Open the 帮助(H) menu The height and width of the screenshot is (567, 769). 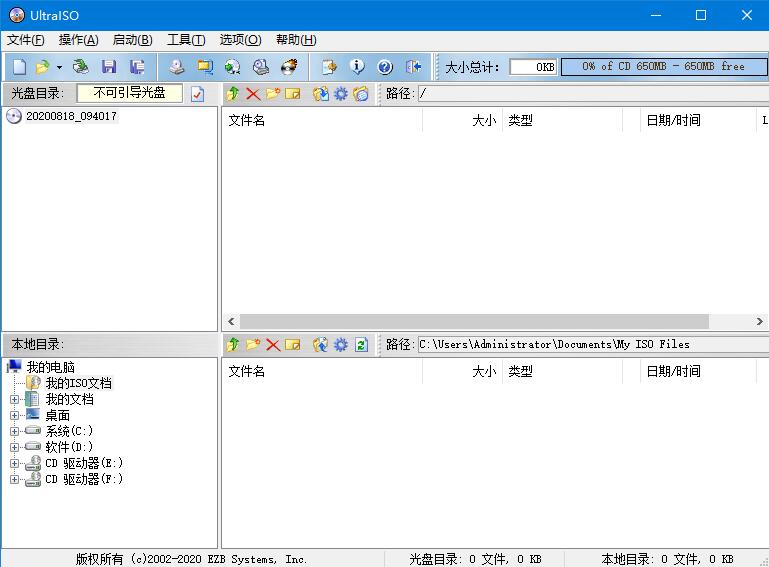[x=296, y=40]
